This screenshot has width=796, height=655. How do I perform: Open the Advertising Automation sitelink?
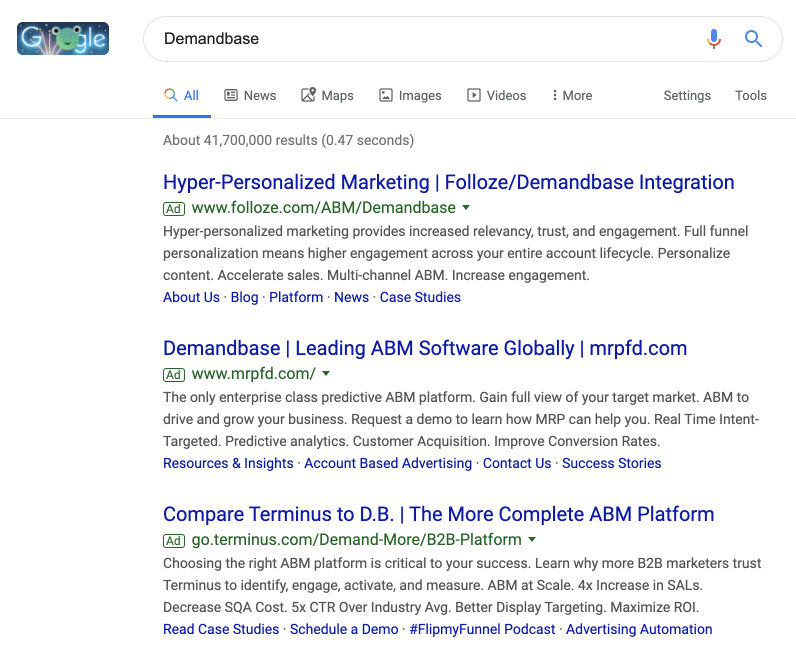639,629
